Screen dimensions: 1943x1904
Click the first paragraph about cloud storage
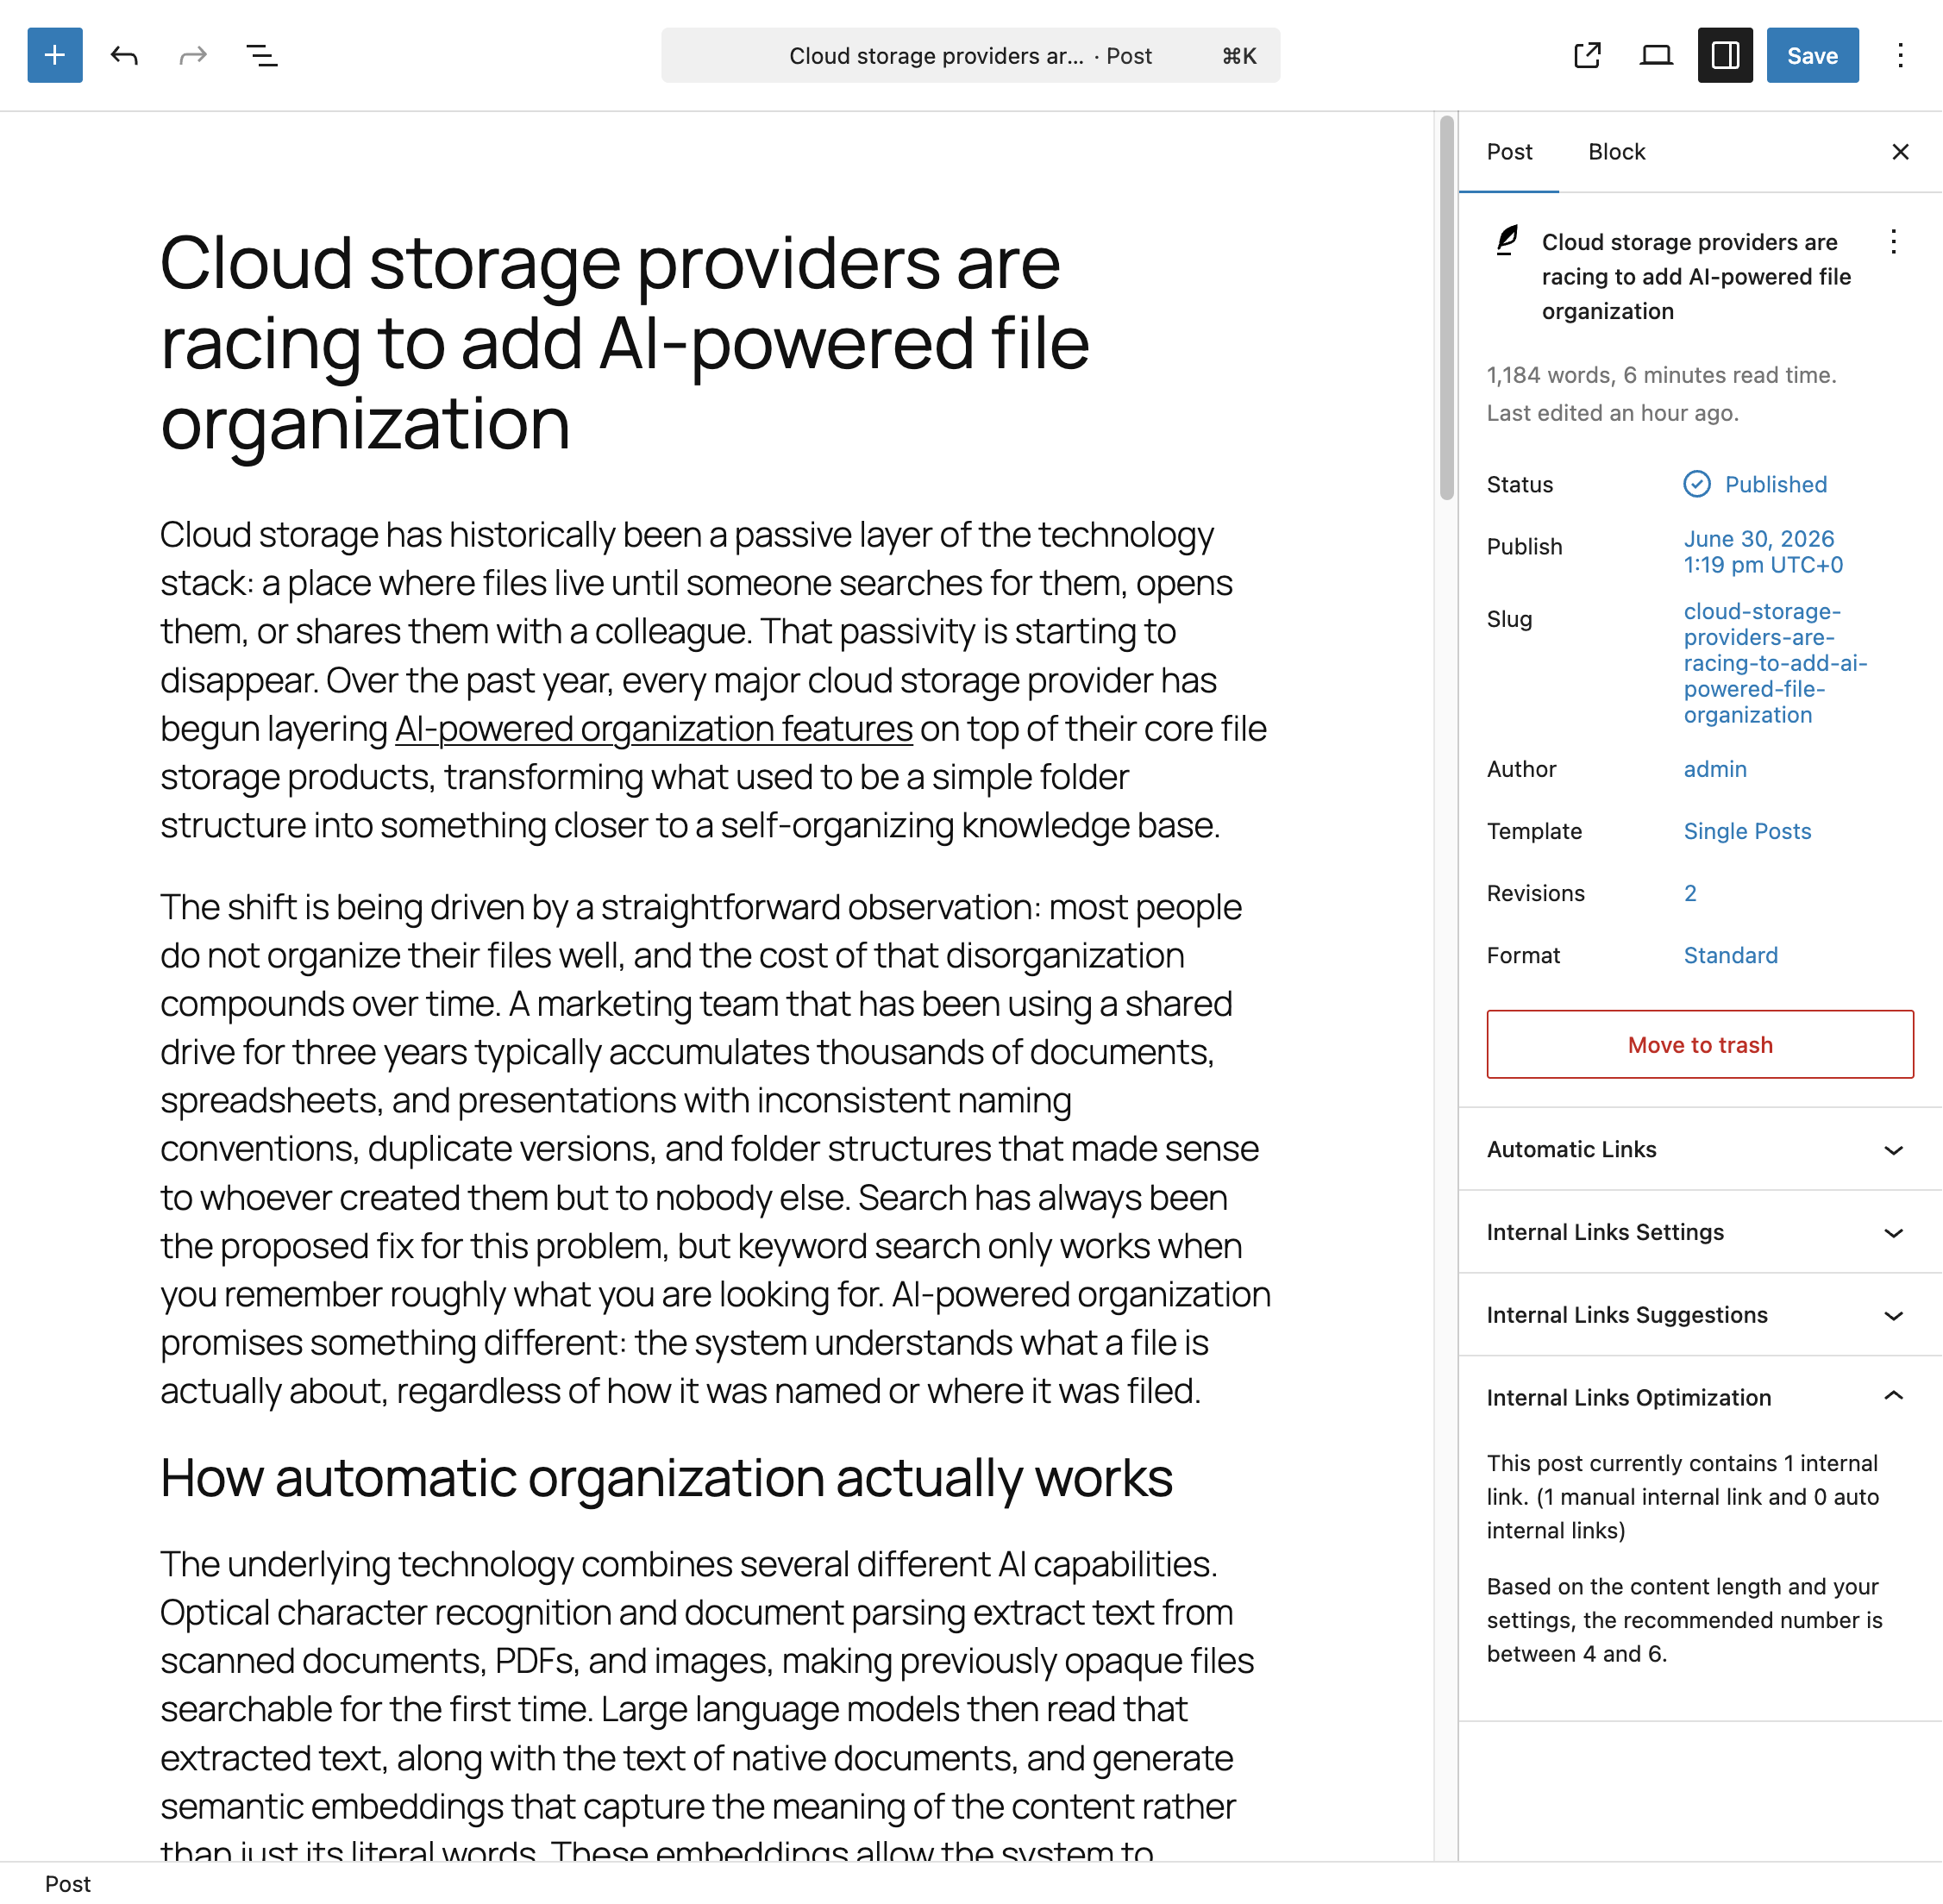coord(714,680)
